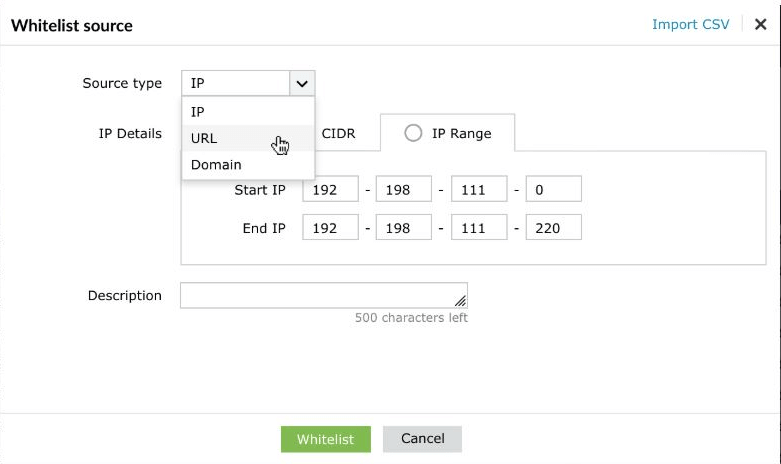Screen dimensions: 781x464
Task: Click End IP first octet field
Action: pos(330,228)
